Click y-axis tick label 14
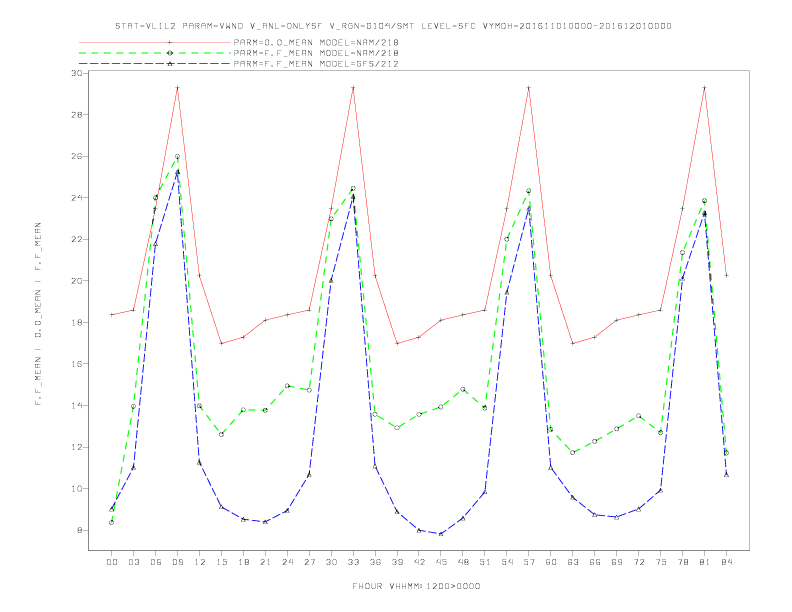The height and width of the screenshot is (612, 792). [77, 405]
